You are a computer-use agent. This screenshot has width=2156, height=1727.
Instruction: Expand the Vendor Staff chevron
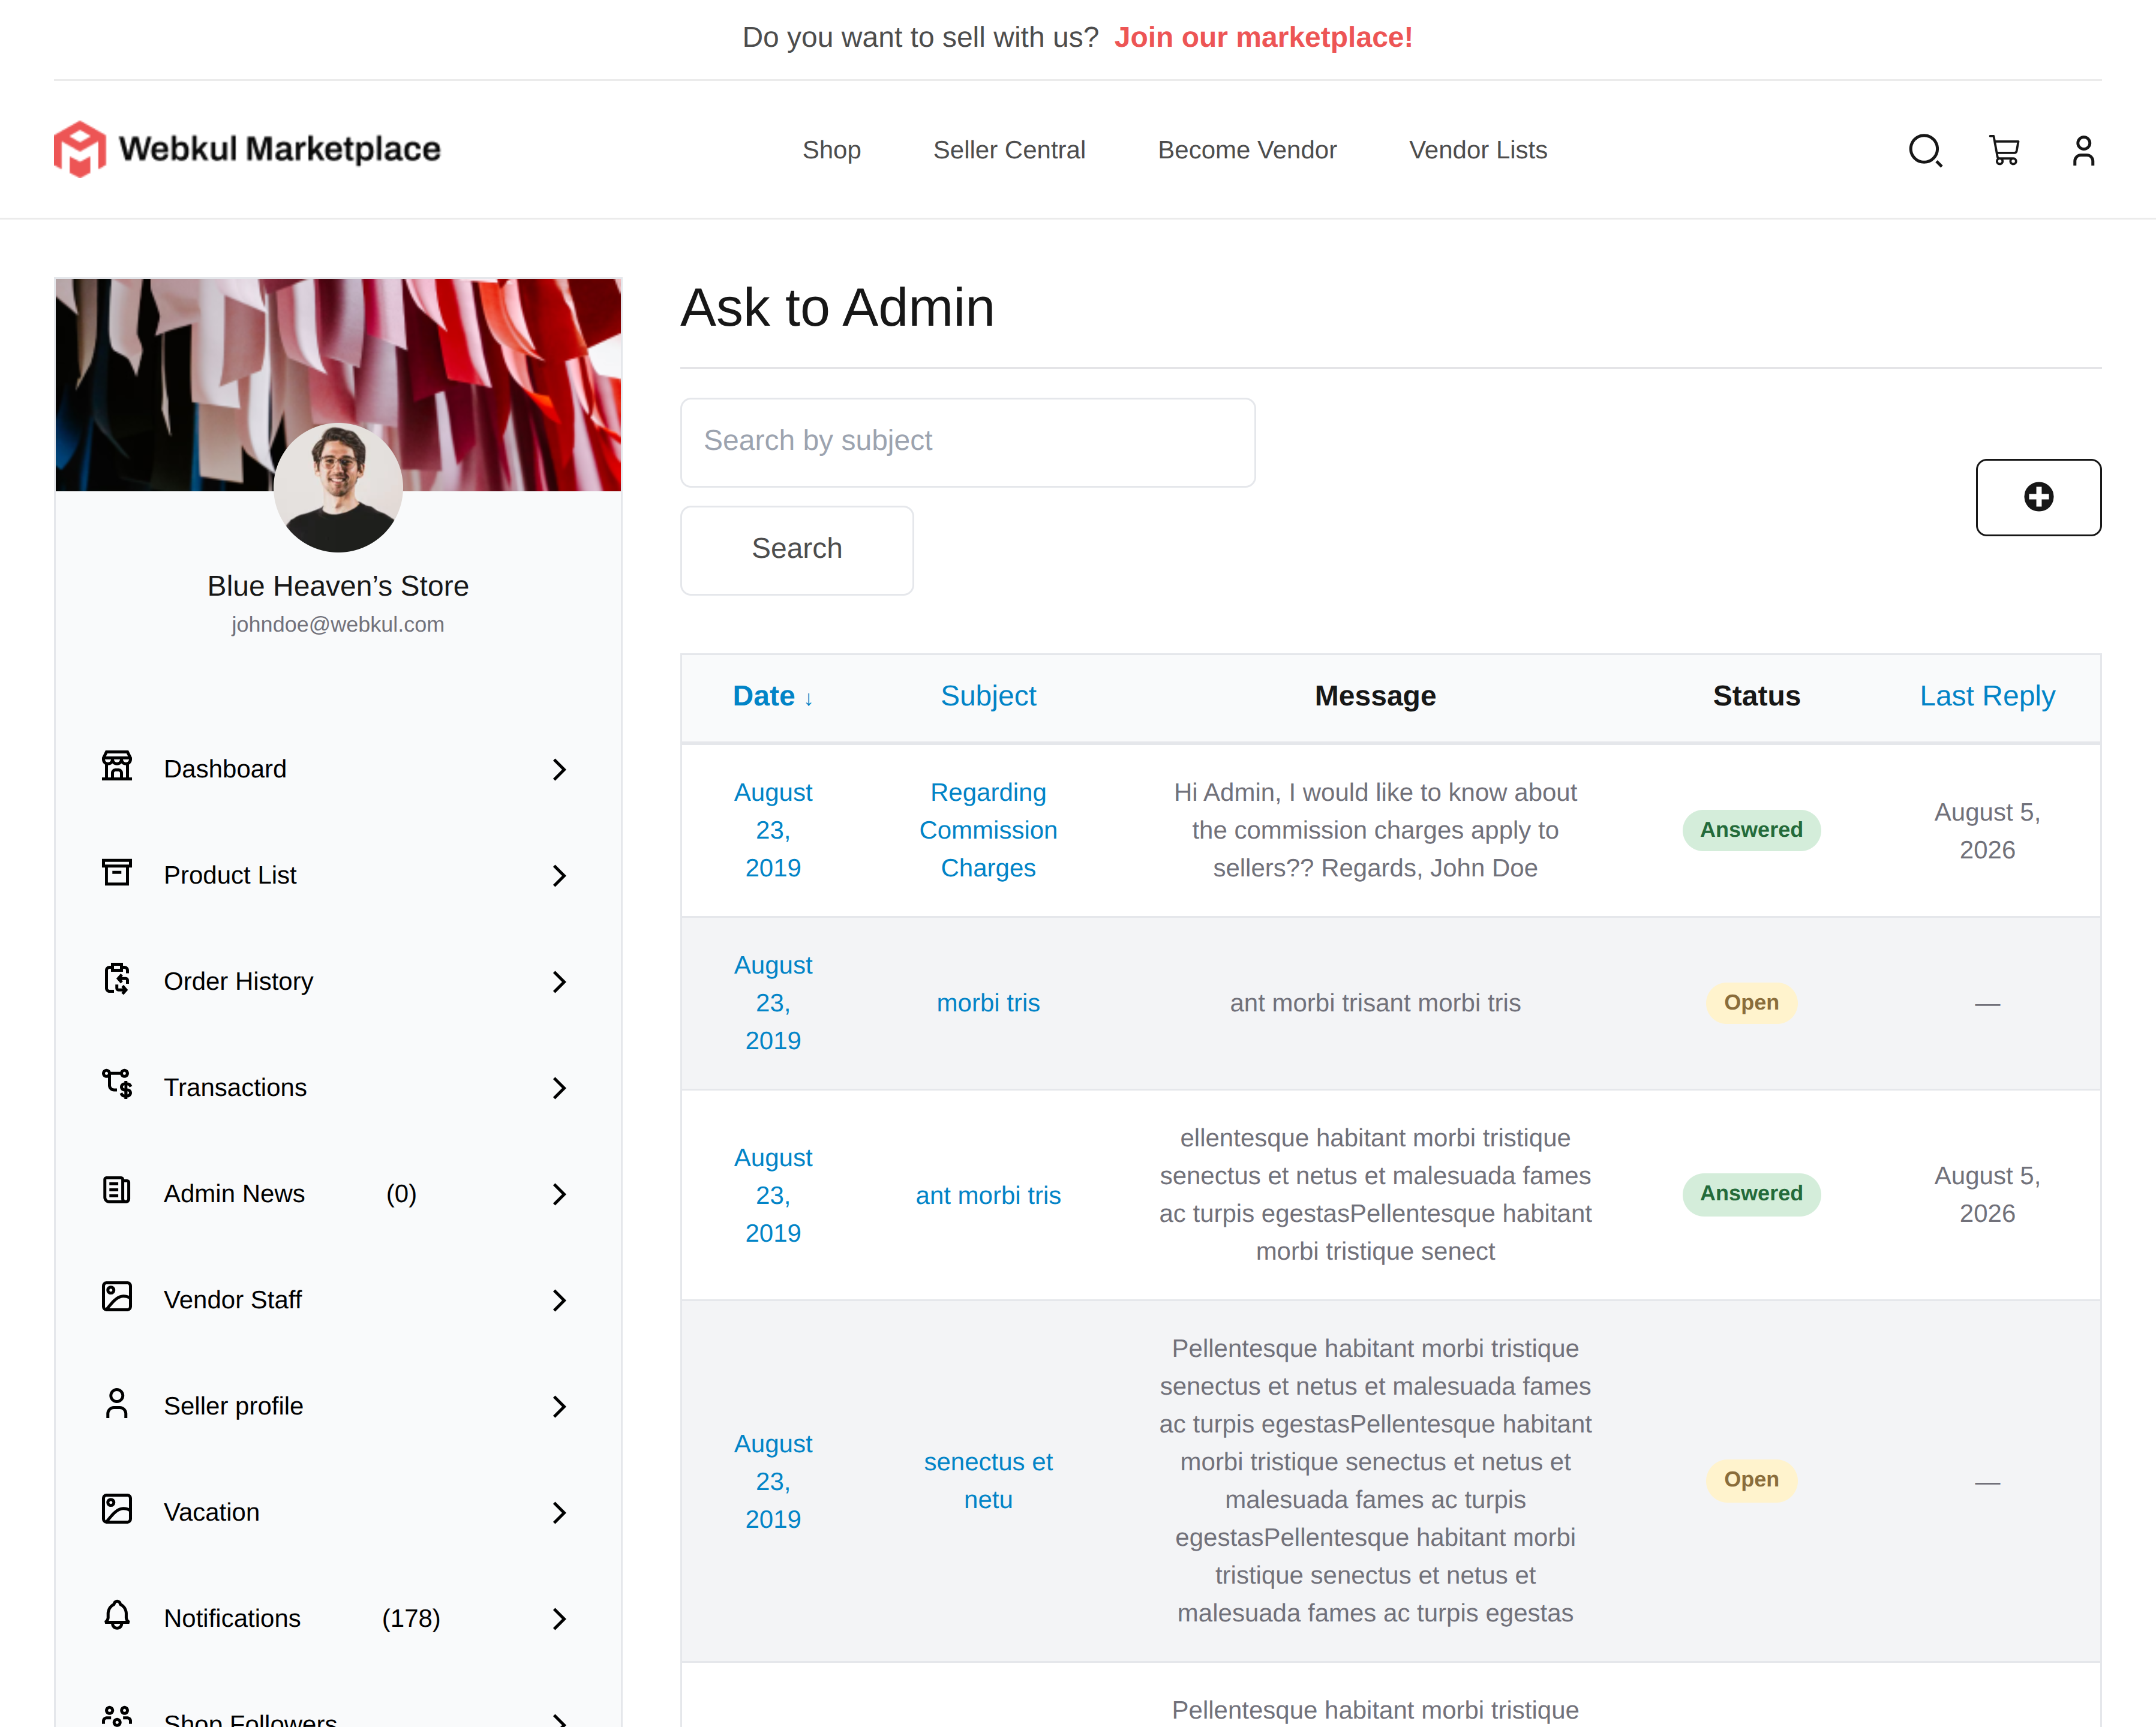tap(559, 1300)
